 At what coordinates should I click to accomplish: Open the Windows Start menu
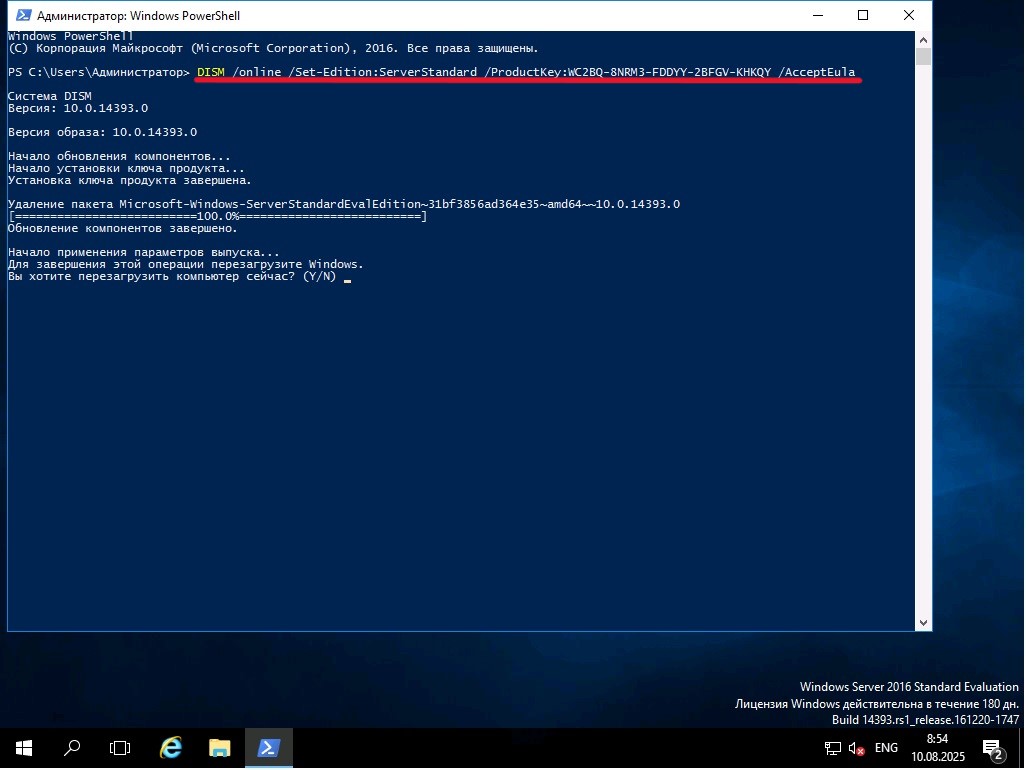pos(24,748)
